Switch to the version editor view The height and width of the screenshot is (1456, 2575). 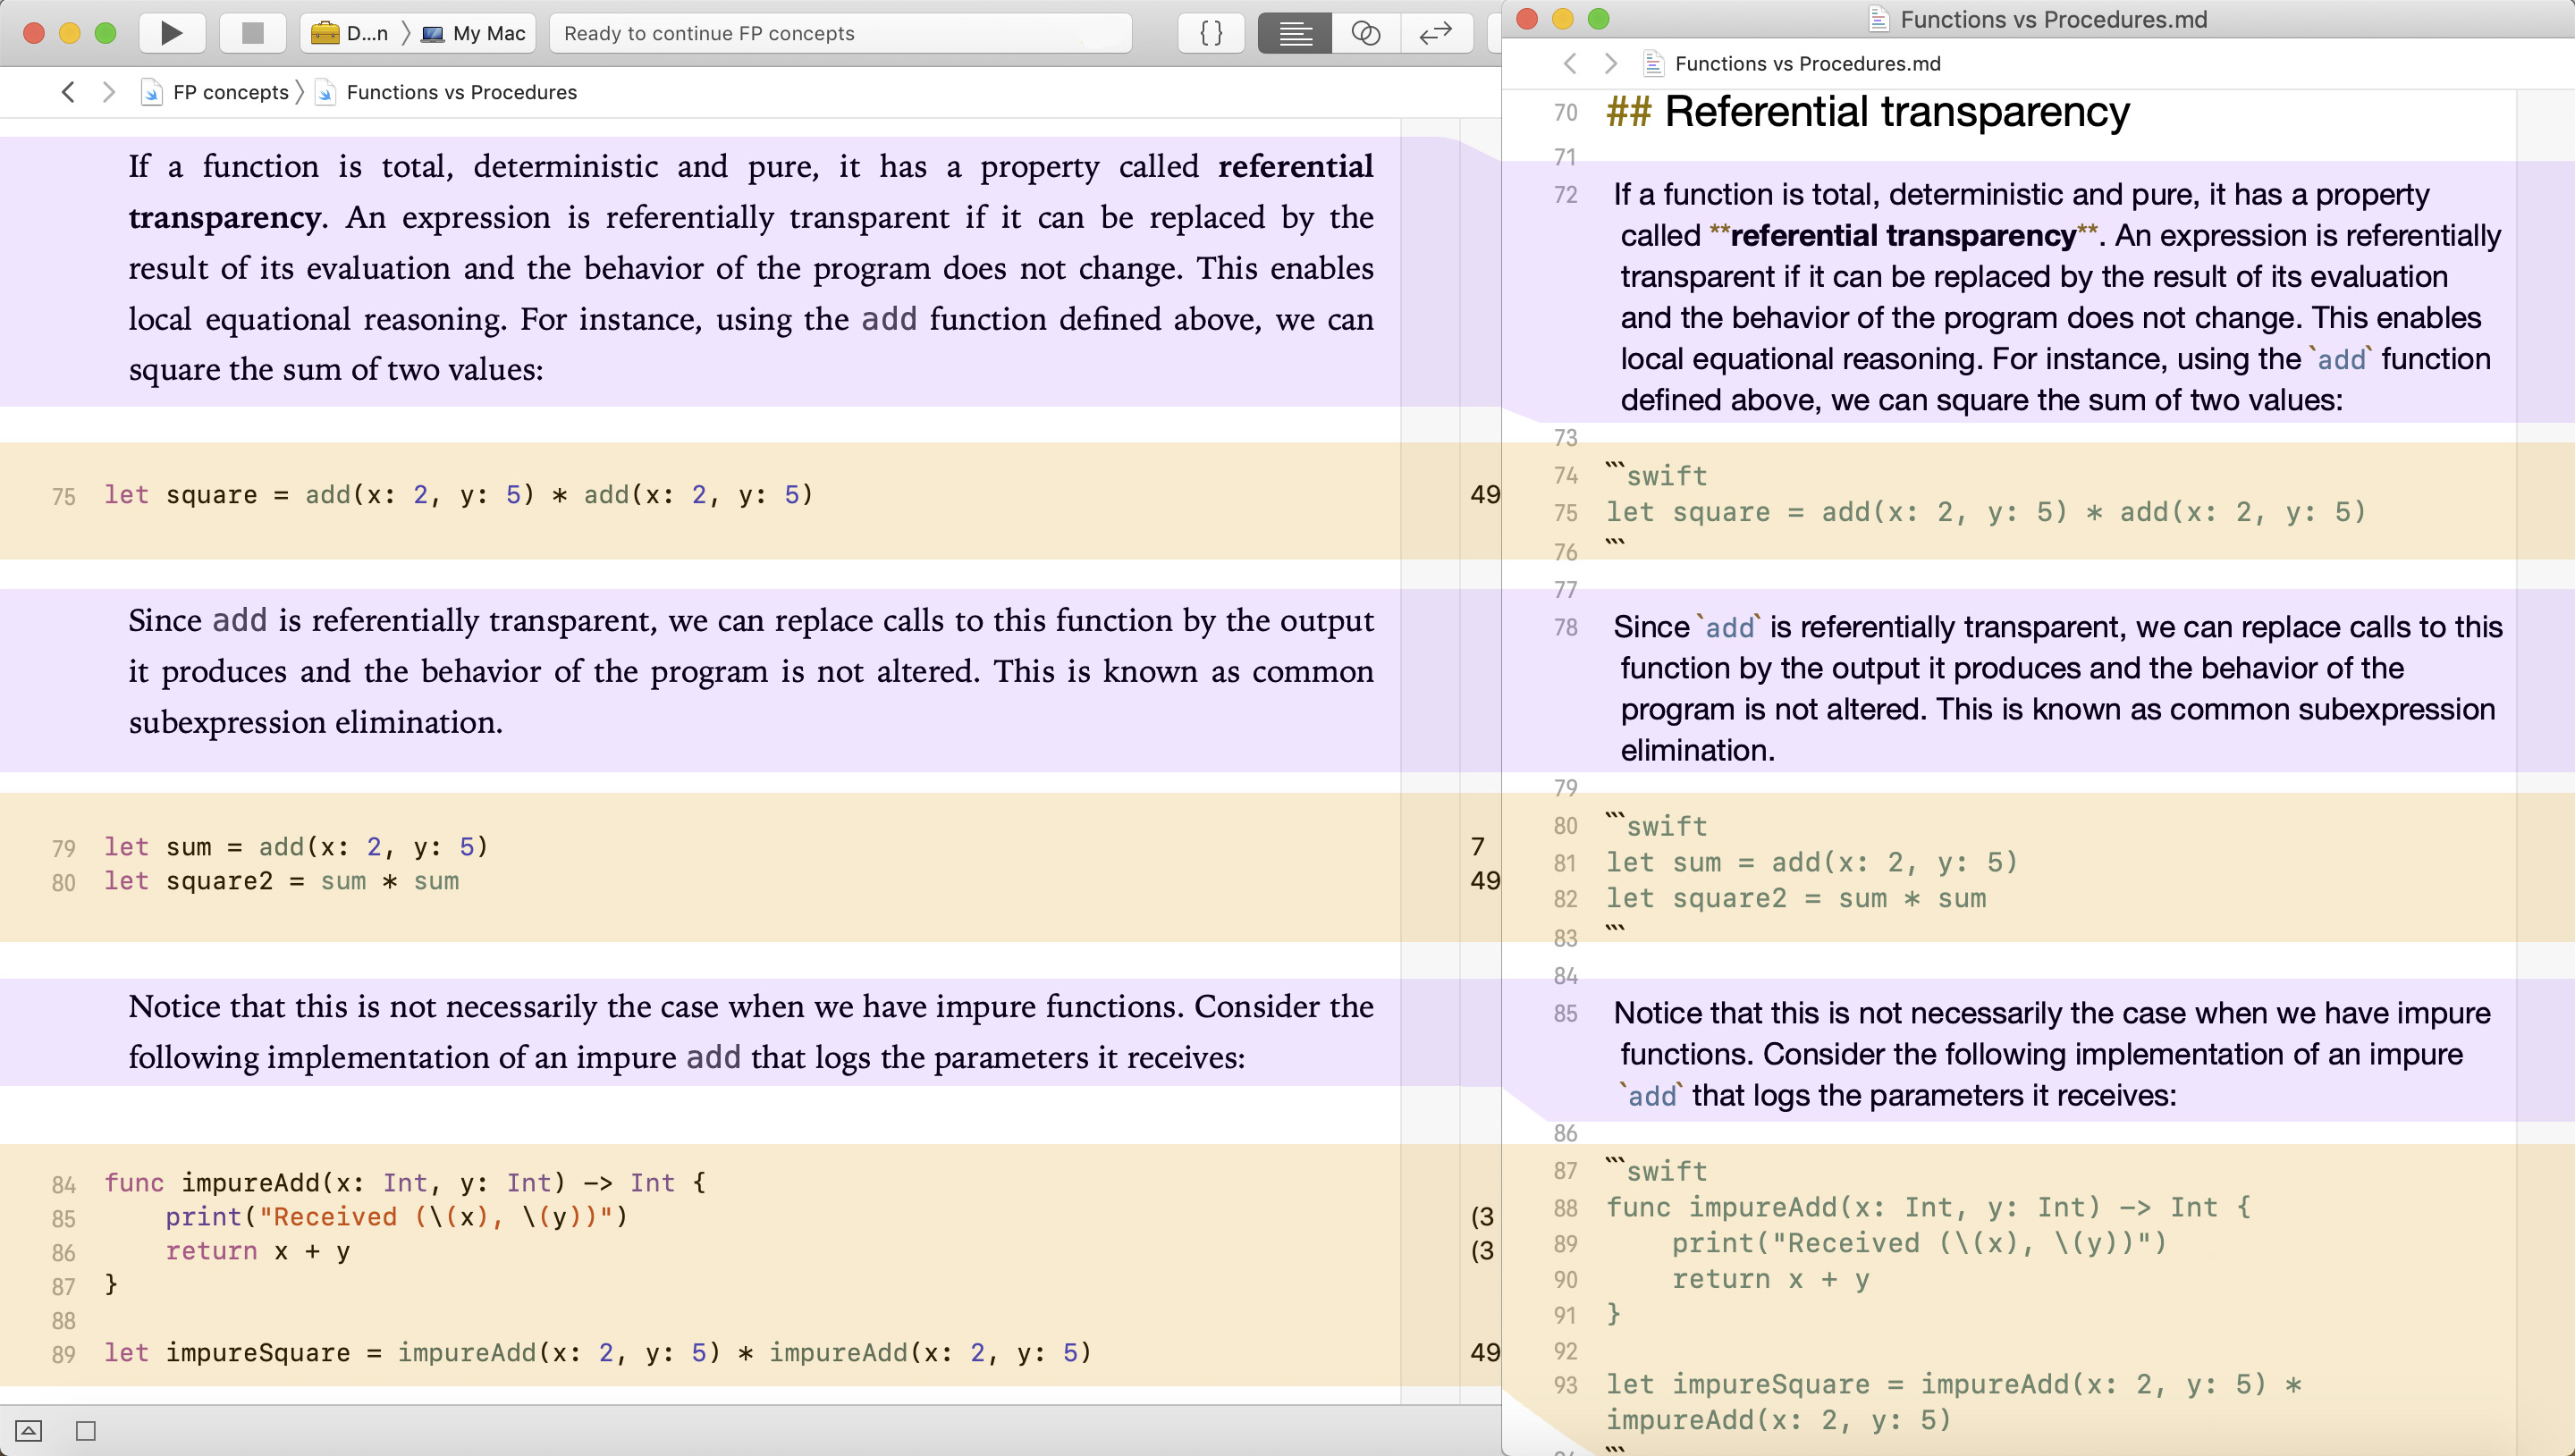[1436, 33]
